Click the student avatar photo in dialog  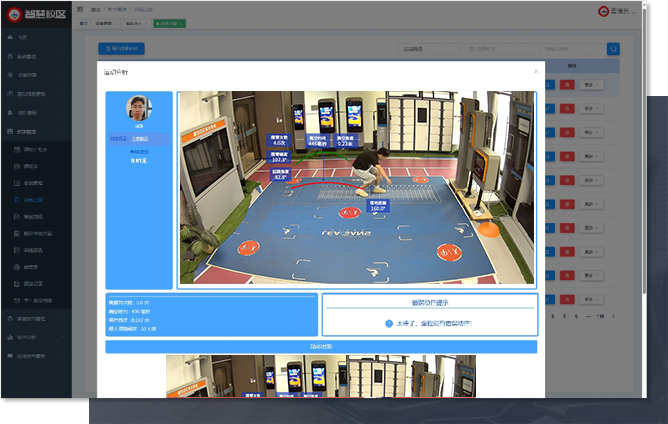point(139,108)
